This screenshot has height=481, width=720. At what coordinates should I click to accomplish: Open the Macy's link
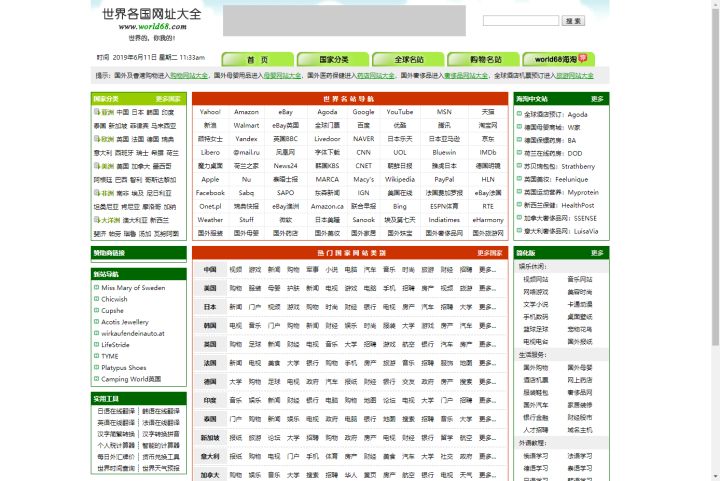pos(363,179)
